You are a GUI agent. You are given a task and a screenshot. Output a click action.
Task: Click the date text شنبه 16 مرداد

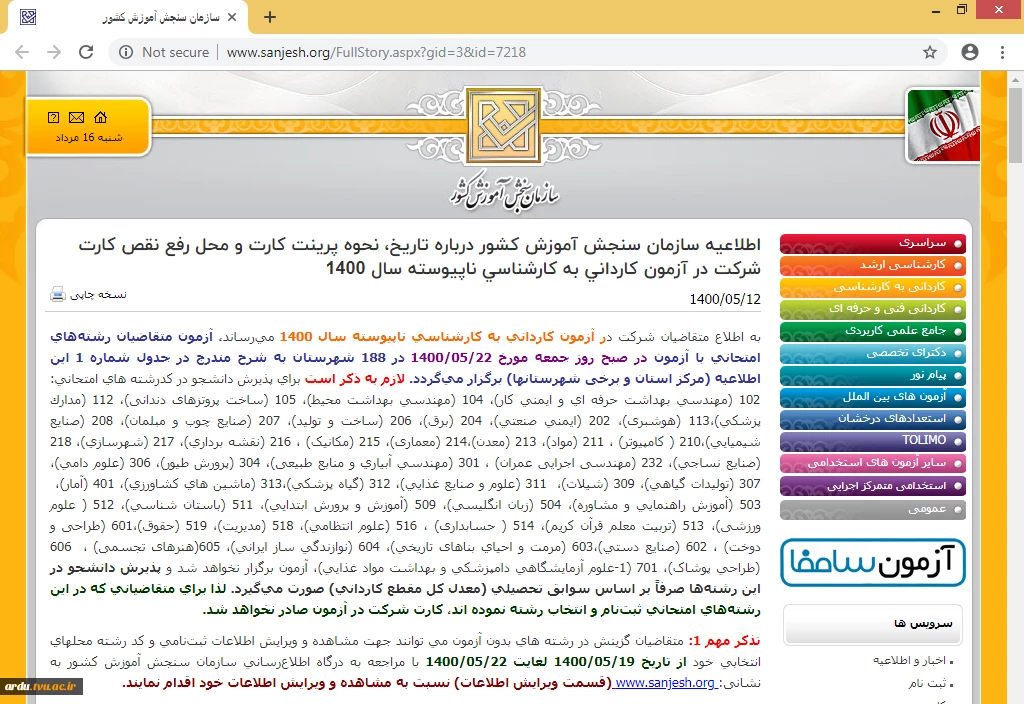pyautogui.click(x=89, y=138)
